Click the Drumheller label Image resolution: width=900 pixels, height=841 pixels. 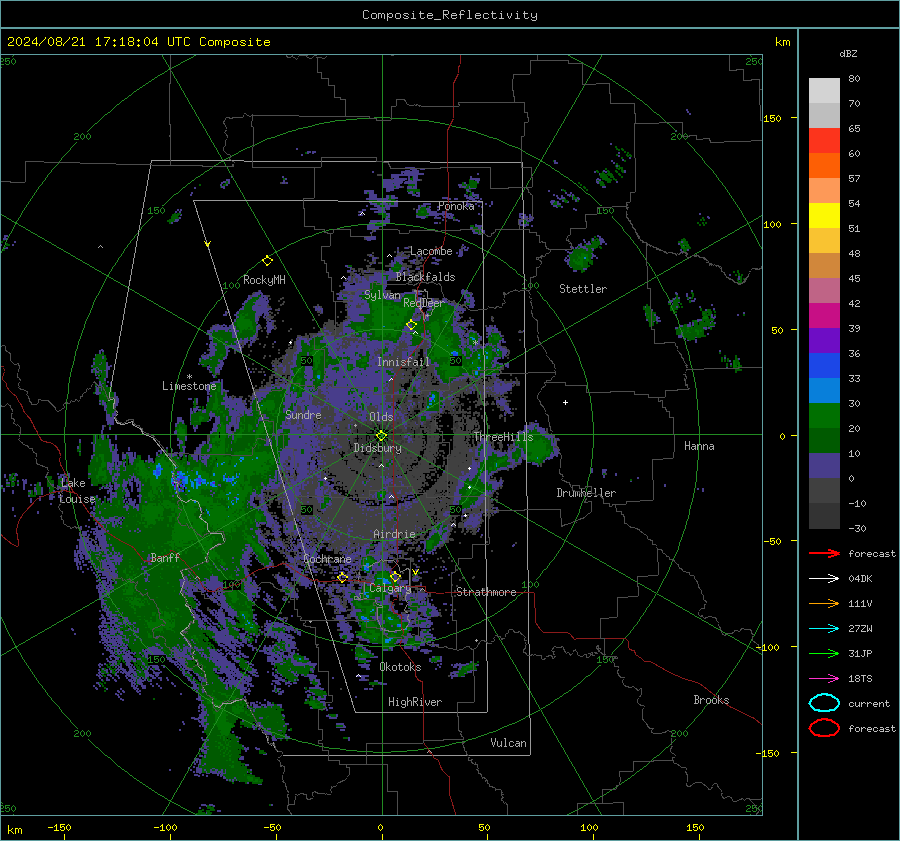pos(586,493)
